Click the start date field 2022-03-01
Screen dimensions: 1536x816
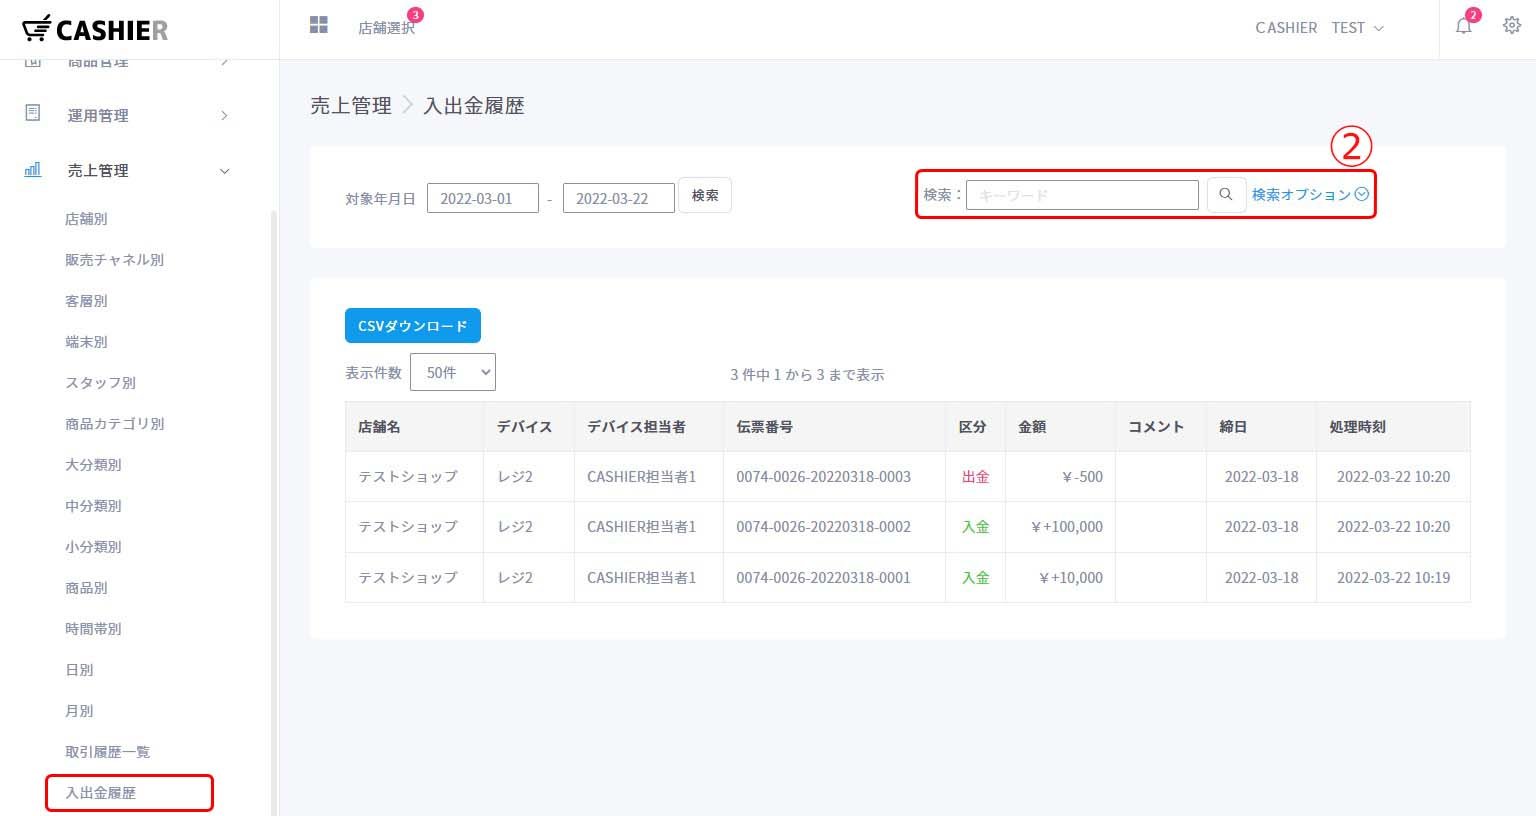click(x=483, y=198)
